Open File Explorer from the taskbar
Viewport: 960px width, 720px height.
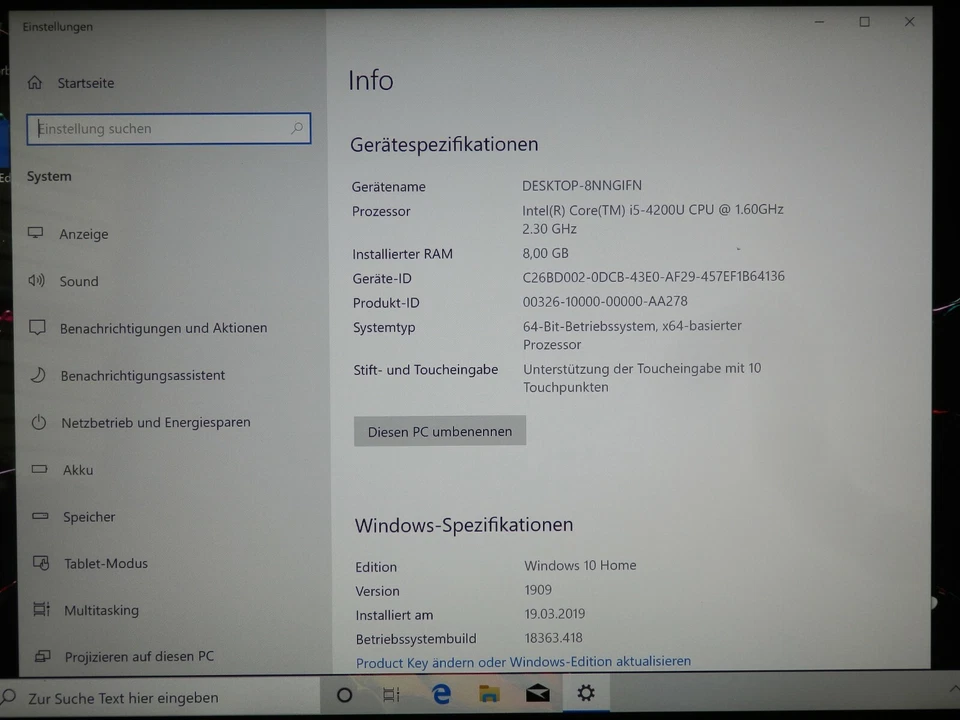pyautogui.click(x=488, y=693)
